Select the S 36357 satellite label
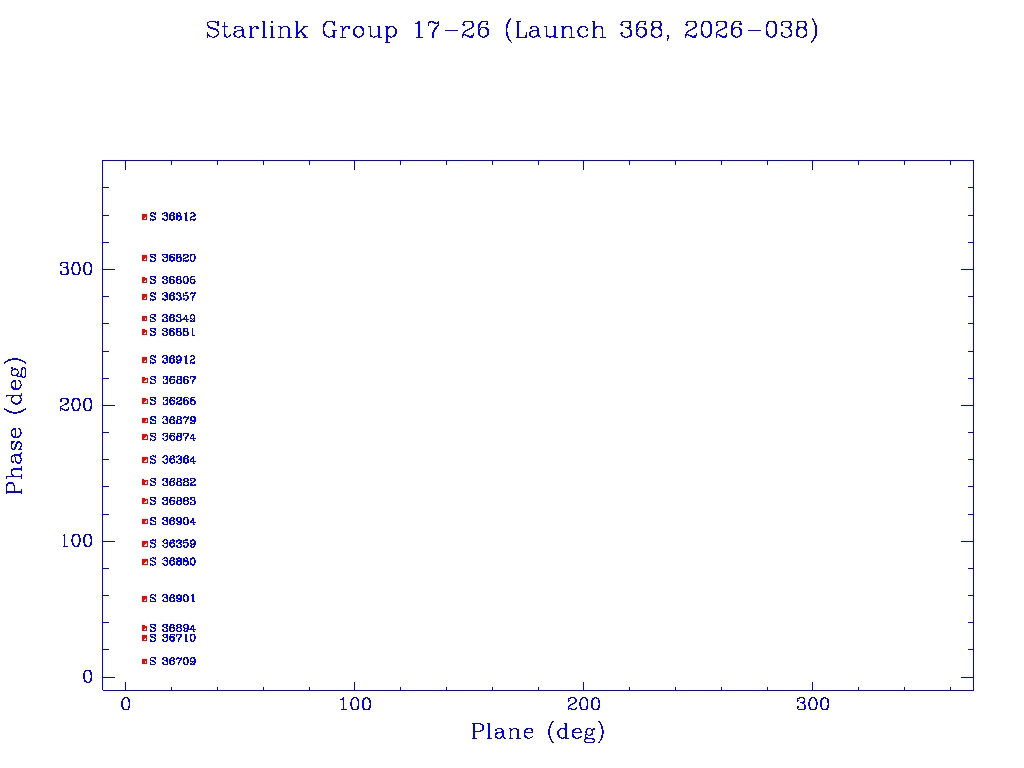 (173, 297)
